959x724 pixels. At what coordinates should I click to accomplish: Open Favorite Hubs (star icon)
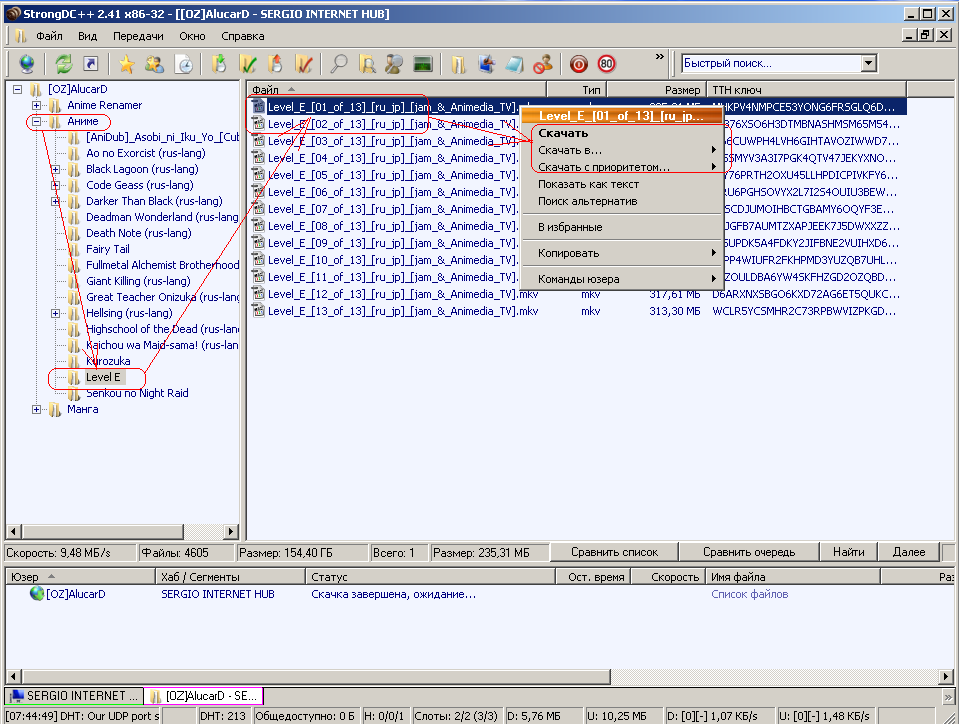click(127, 63)
